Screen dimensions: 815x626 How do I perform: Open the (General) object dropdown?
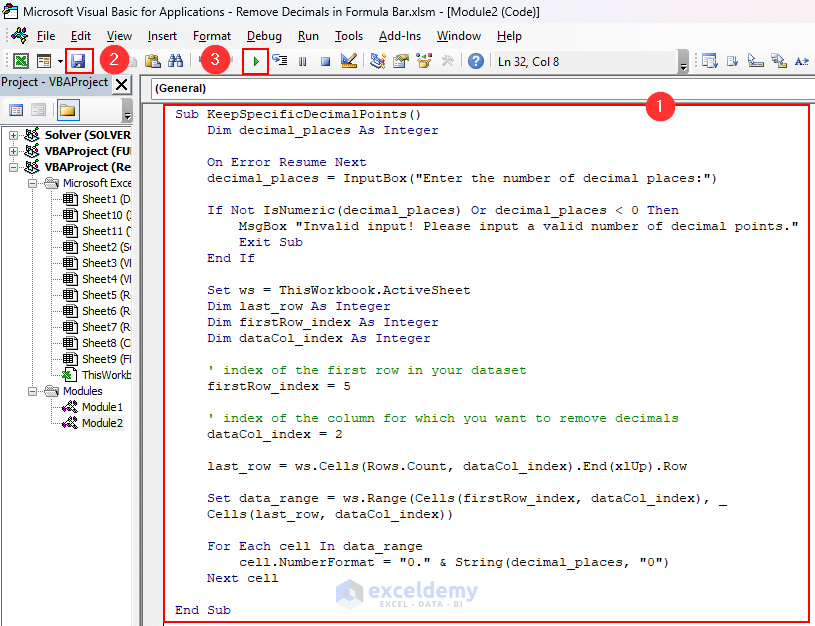point(483,88)
